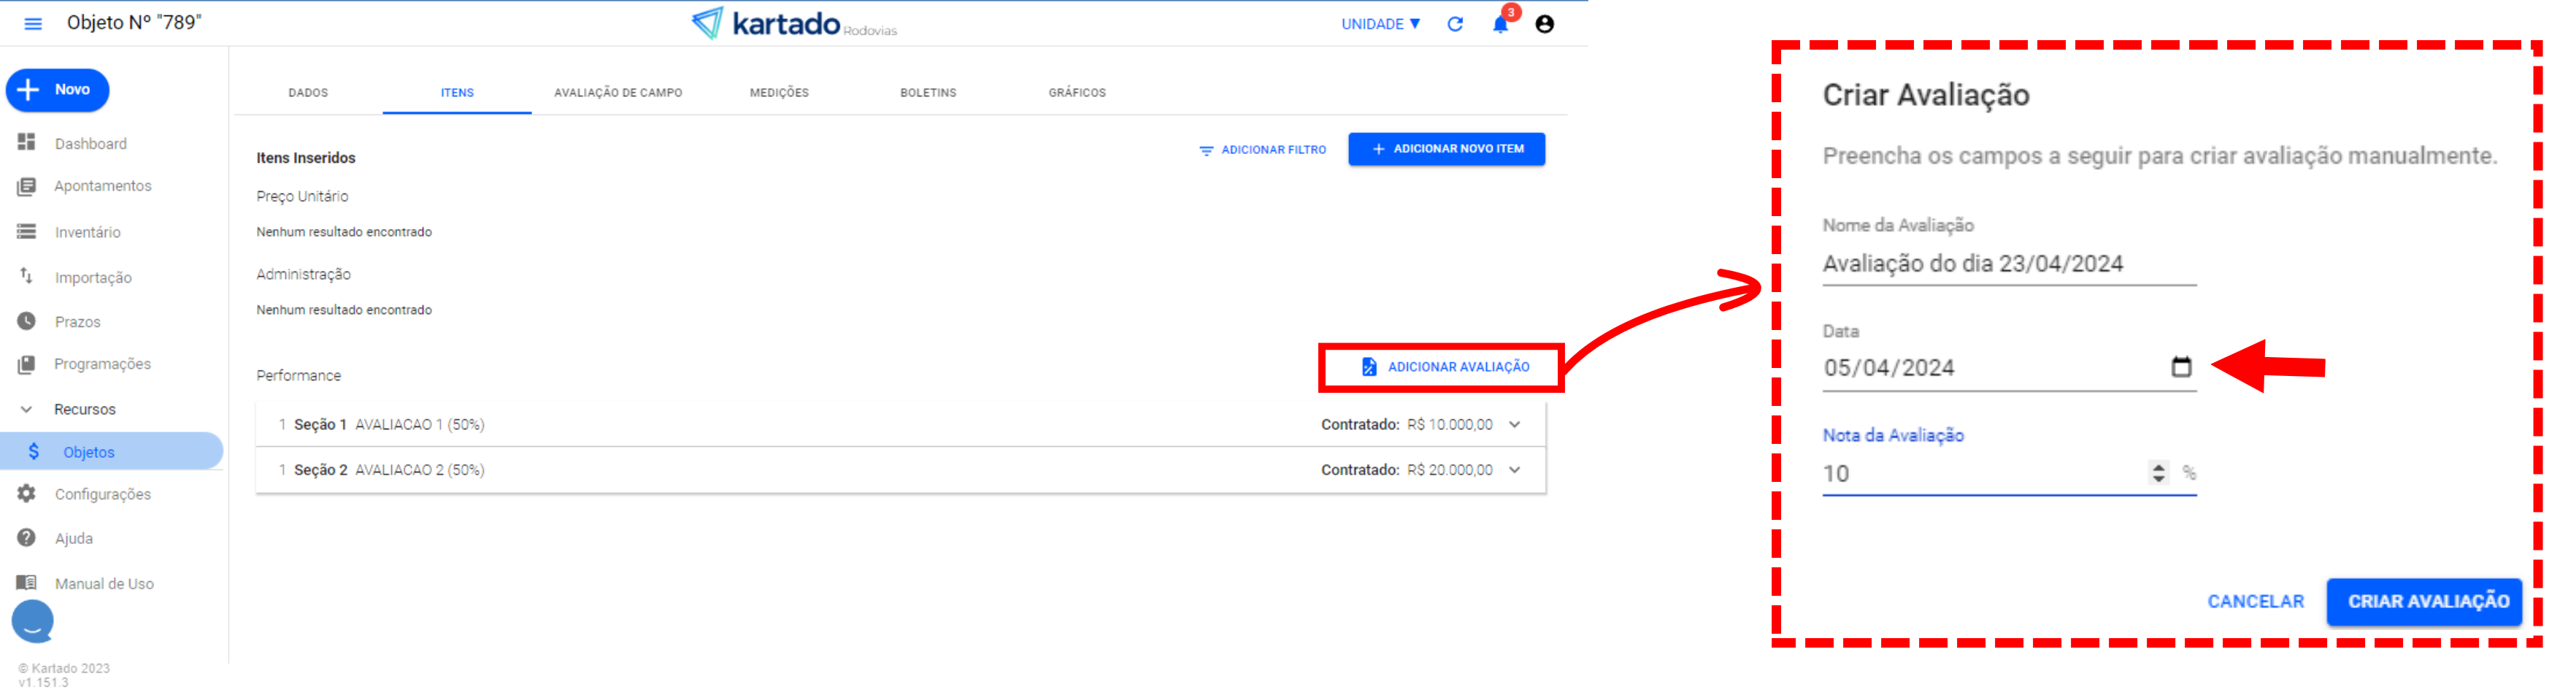The image size is (2576, 698).
Task: Open the hamburger navigation menu
Action: click(x=33, y=23)
